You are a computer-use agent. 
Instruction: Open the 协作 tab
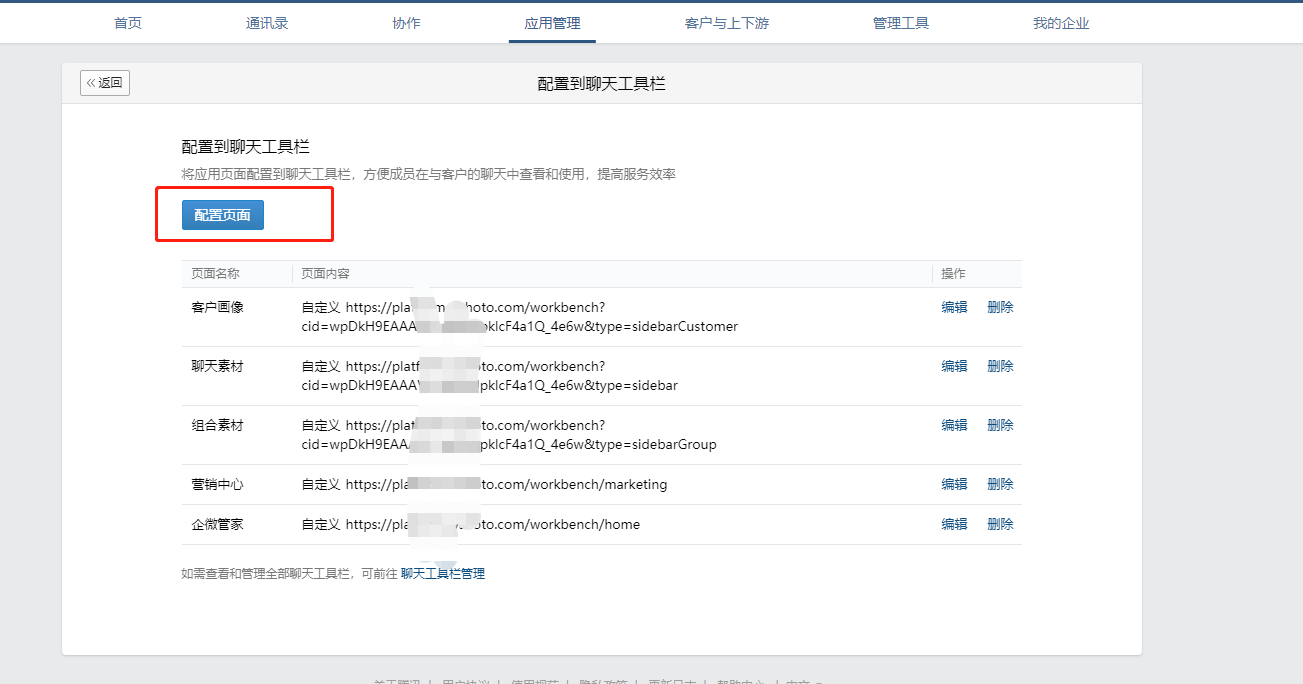[x=406, y=23]
